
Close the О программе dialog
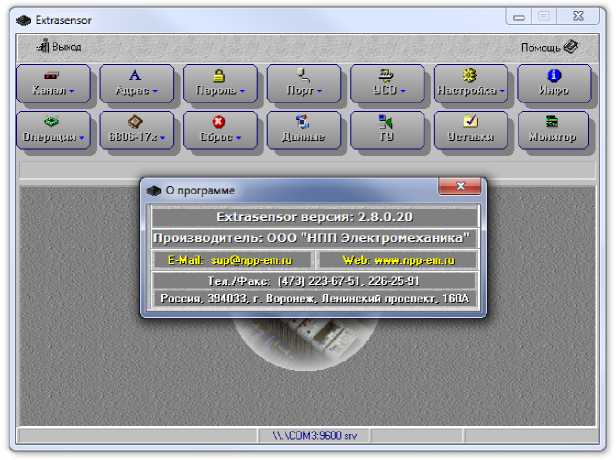[460, 186]
